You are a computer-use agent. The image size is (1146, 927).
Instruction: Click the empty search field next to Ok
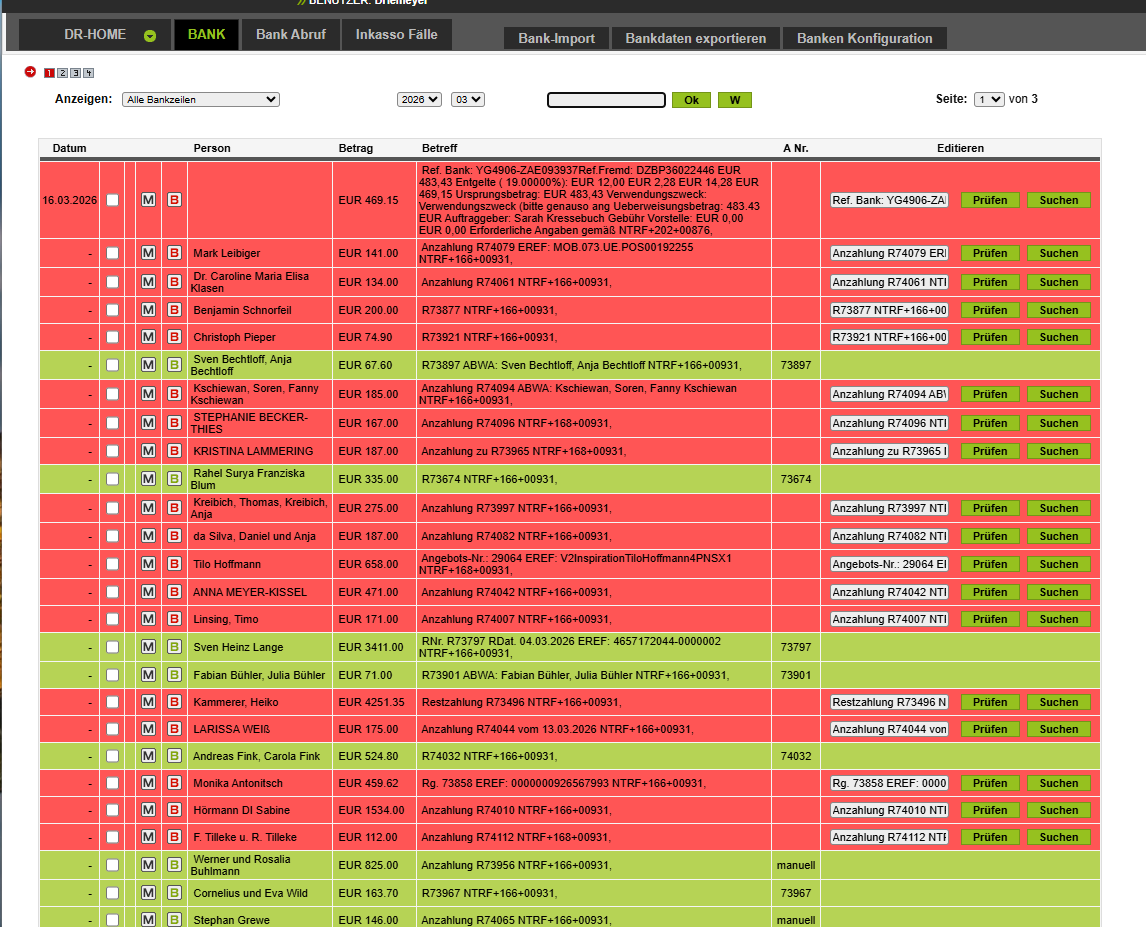tap(606, 100)
